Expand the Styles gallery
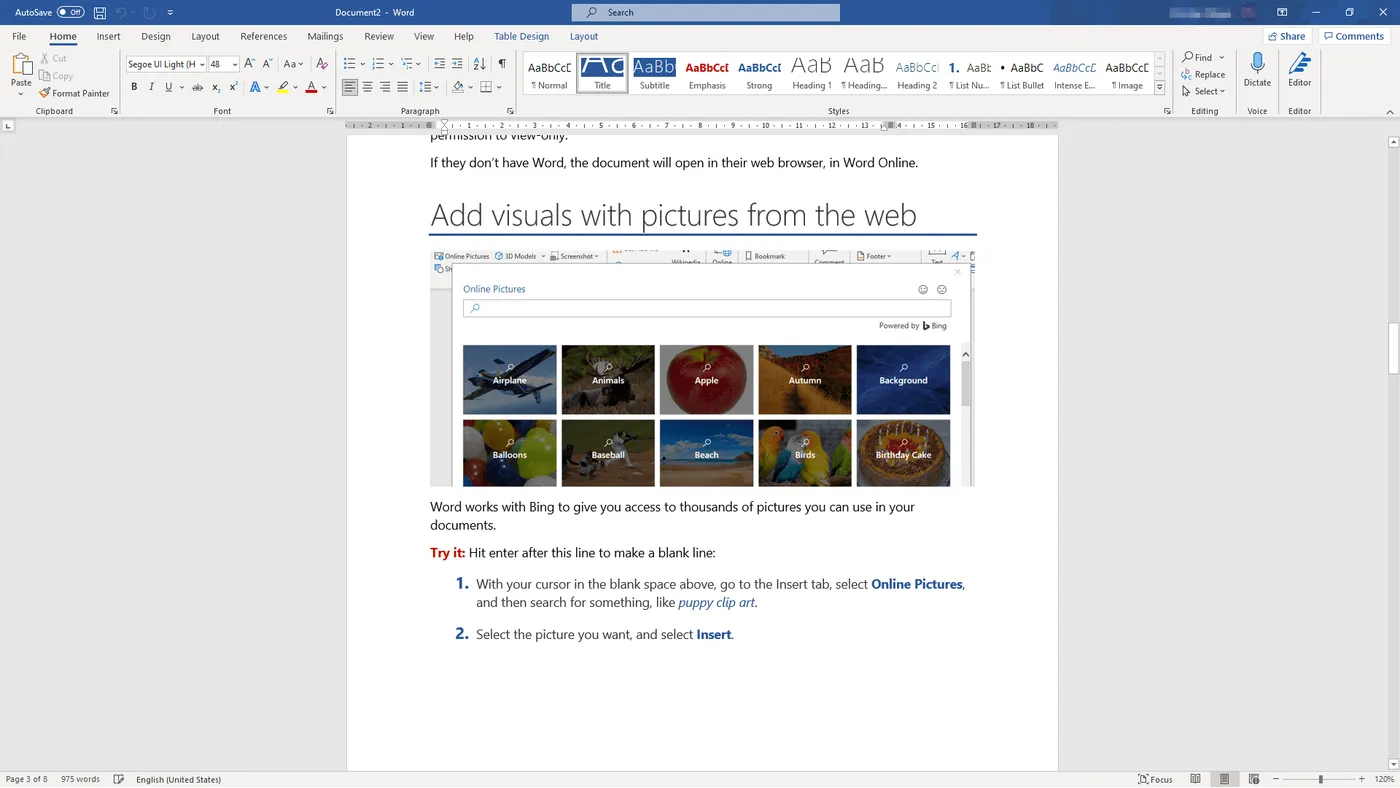The height and width of the screenshot is (788, 1400). click(x=1160, y=88)
